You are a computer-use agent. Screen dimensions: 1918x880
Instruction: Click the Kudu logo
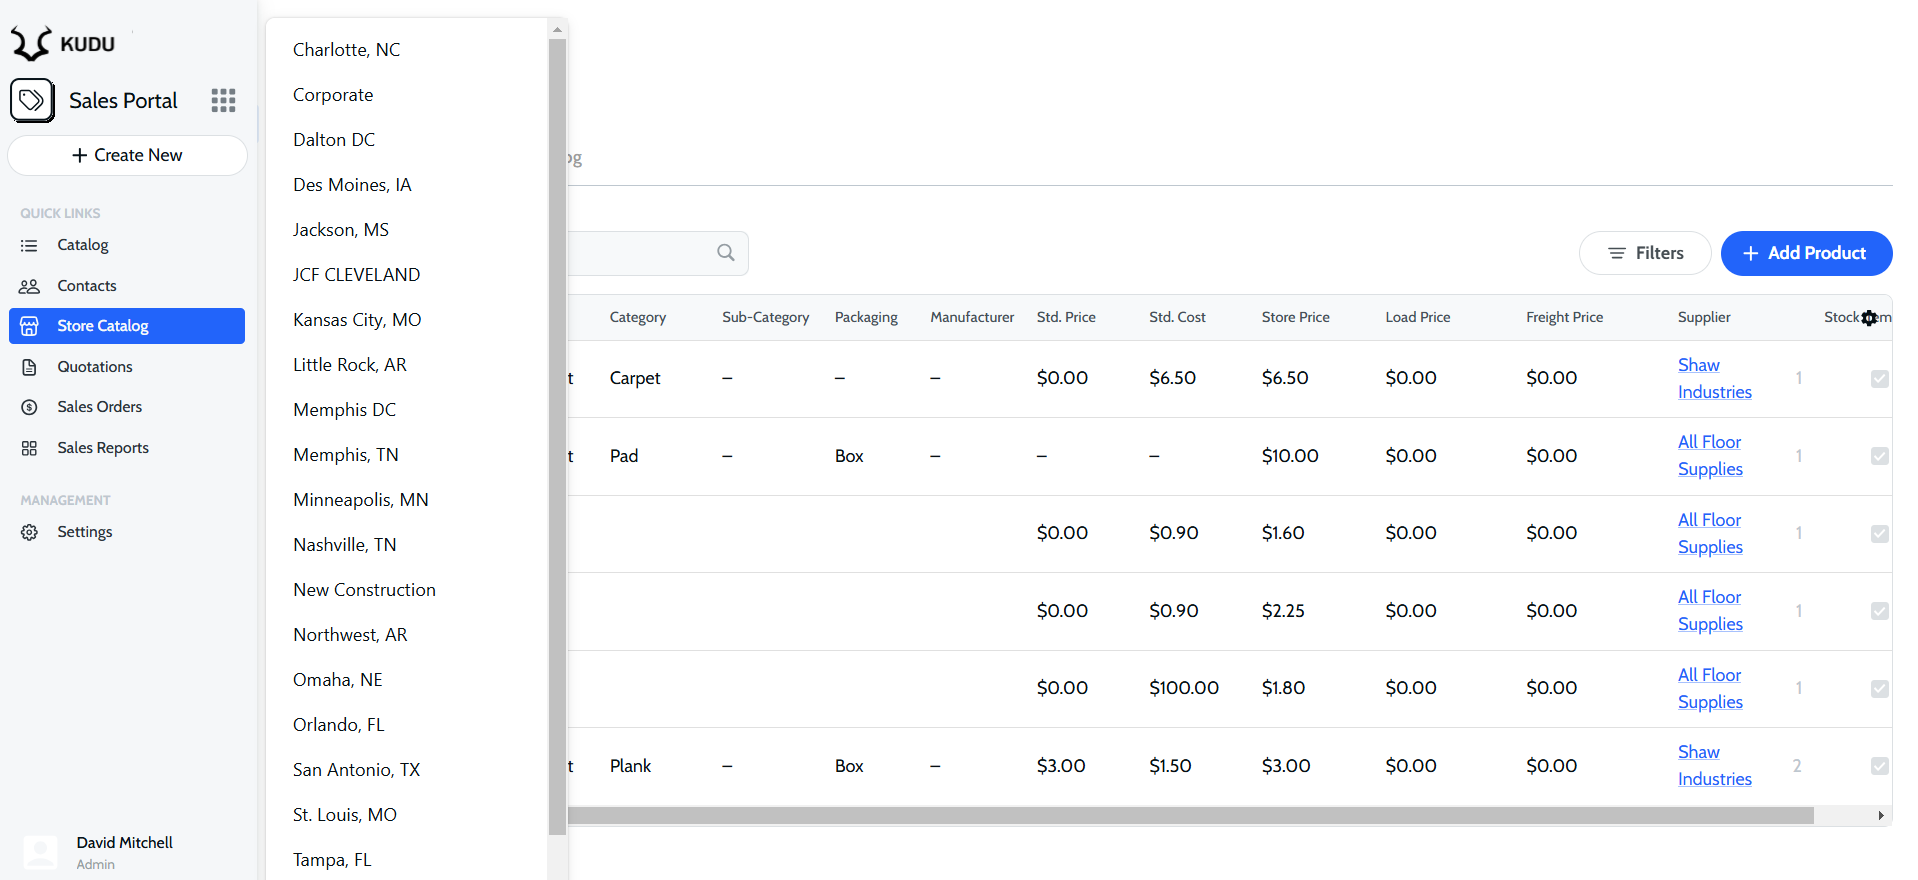[64, 44]
